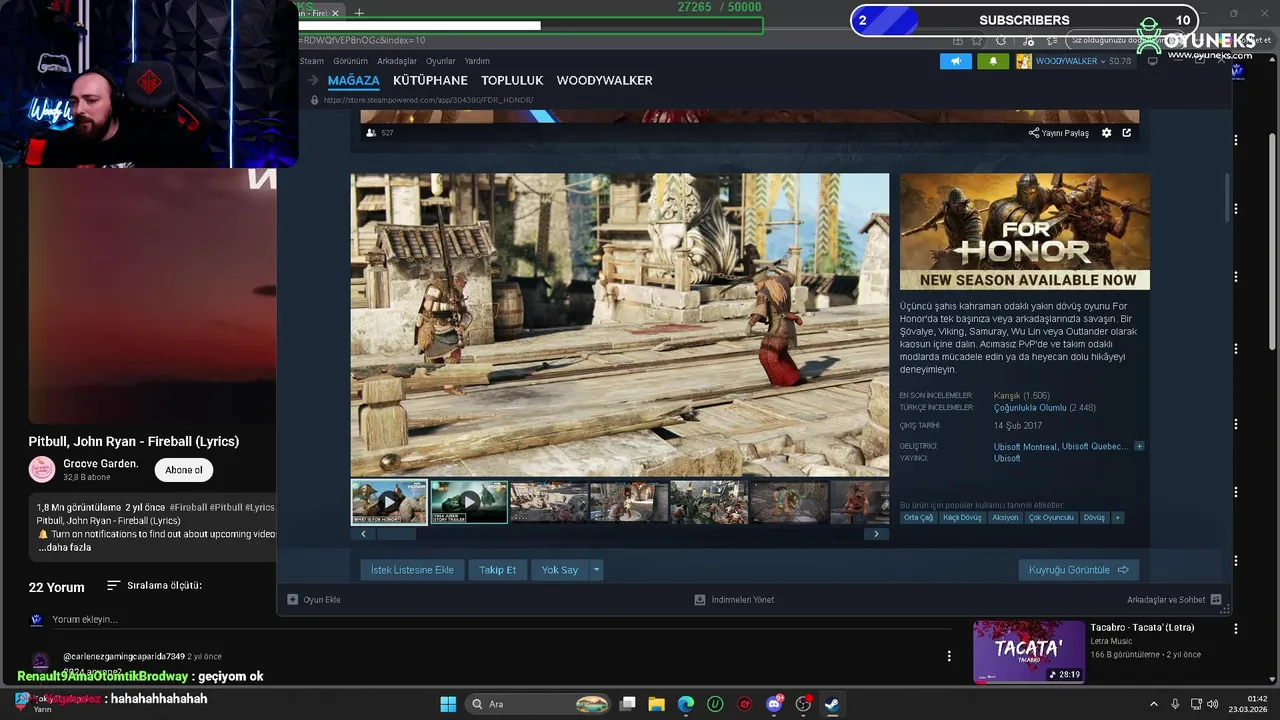Open Microsoft Edge from the taskbar
The width and height of the screenshot is (1280, 720).
[x=686, y=704]
